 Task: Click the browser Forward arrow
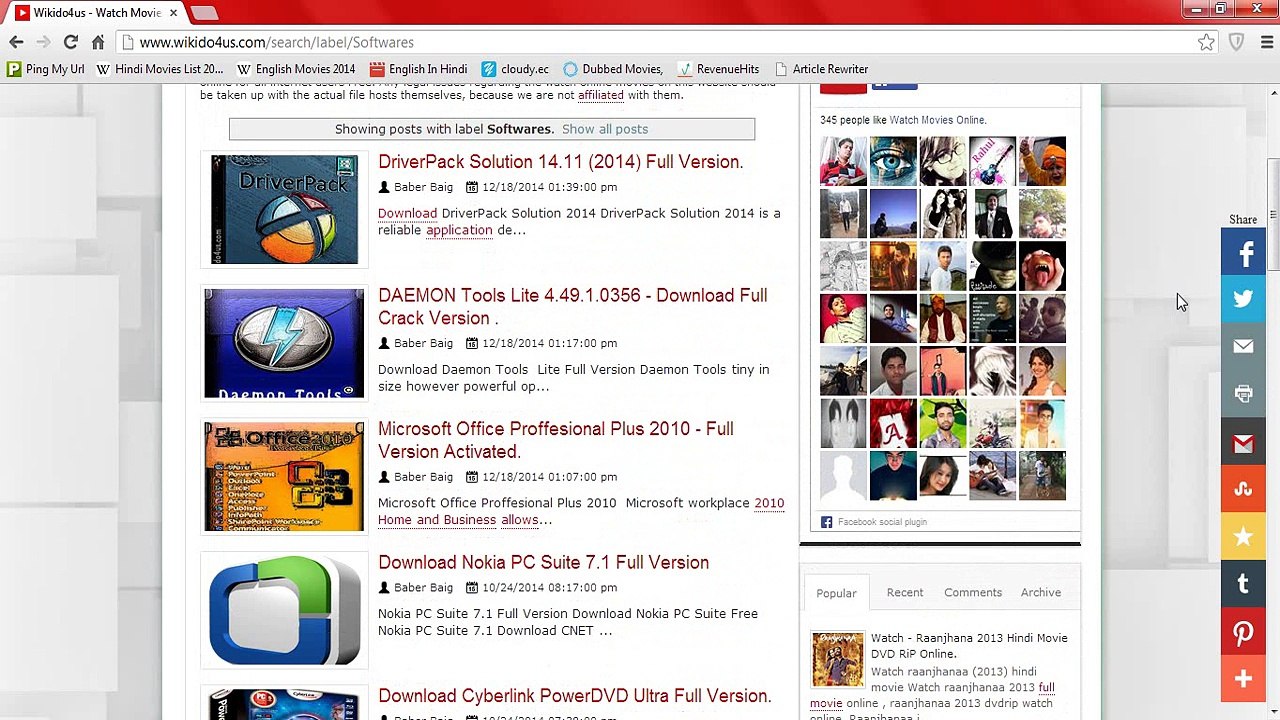pyautogui.click(x=43, y=42)
